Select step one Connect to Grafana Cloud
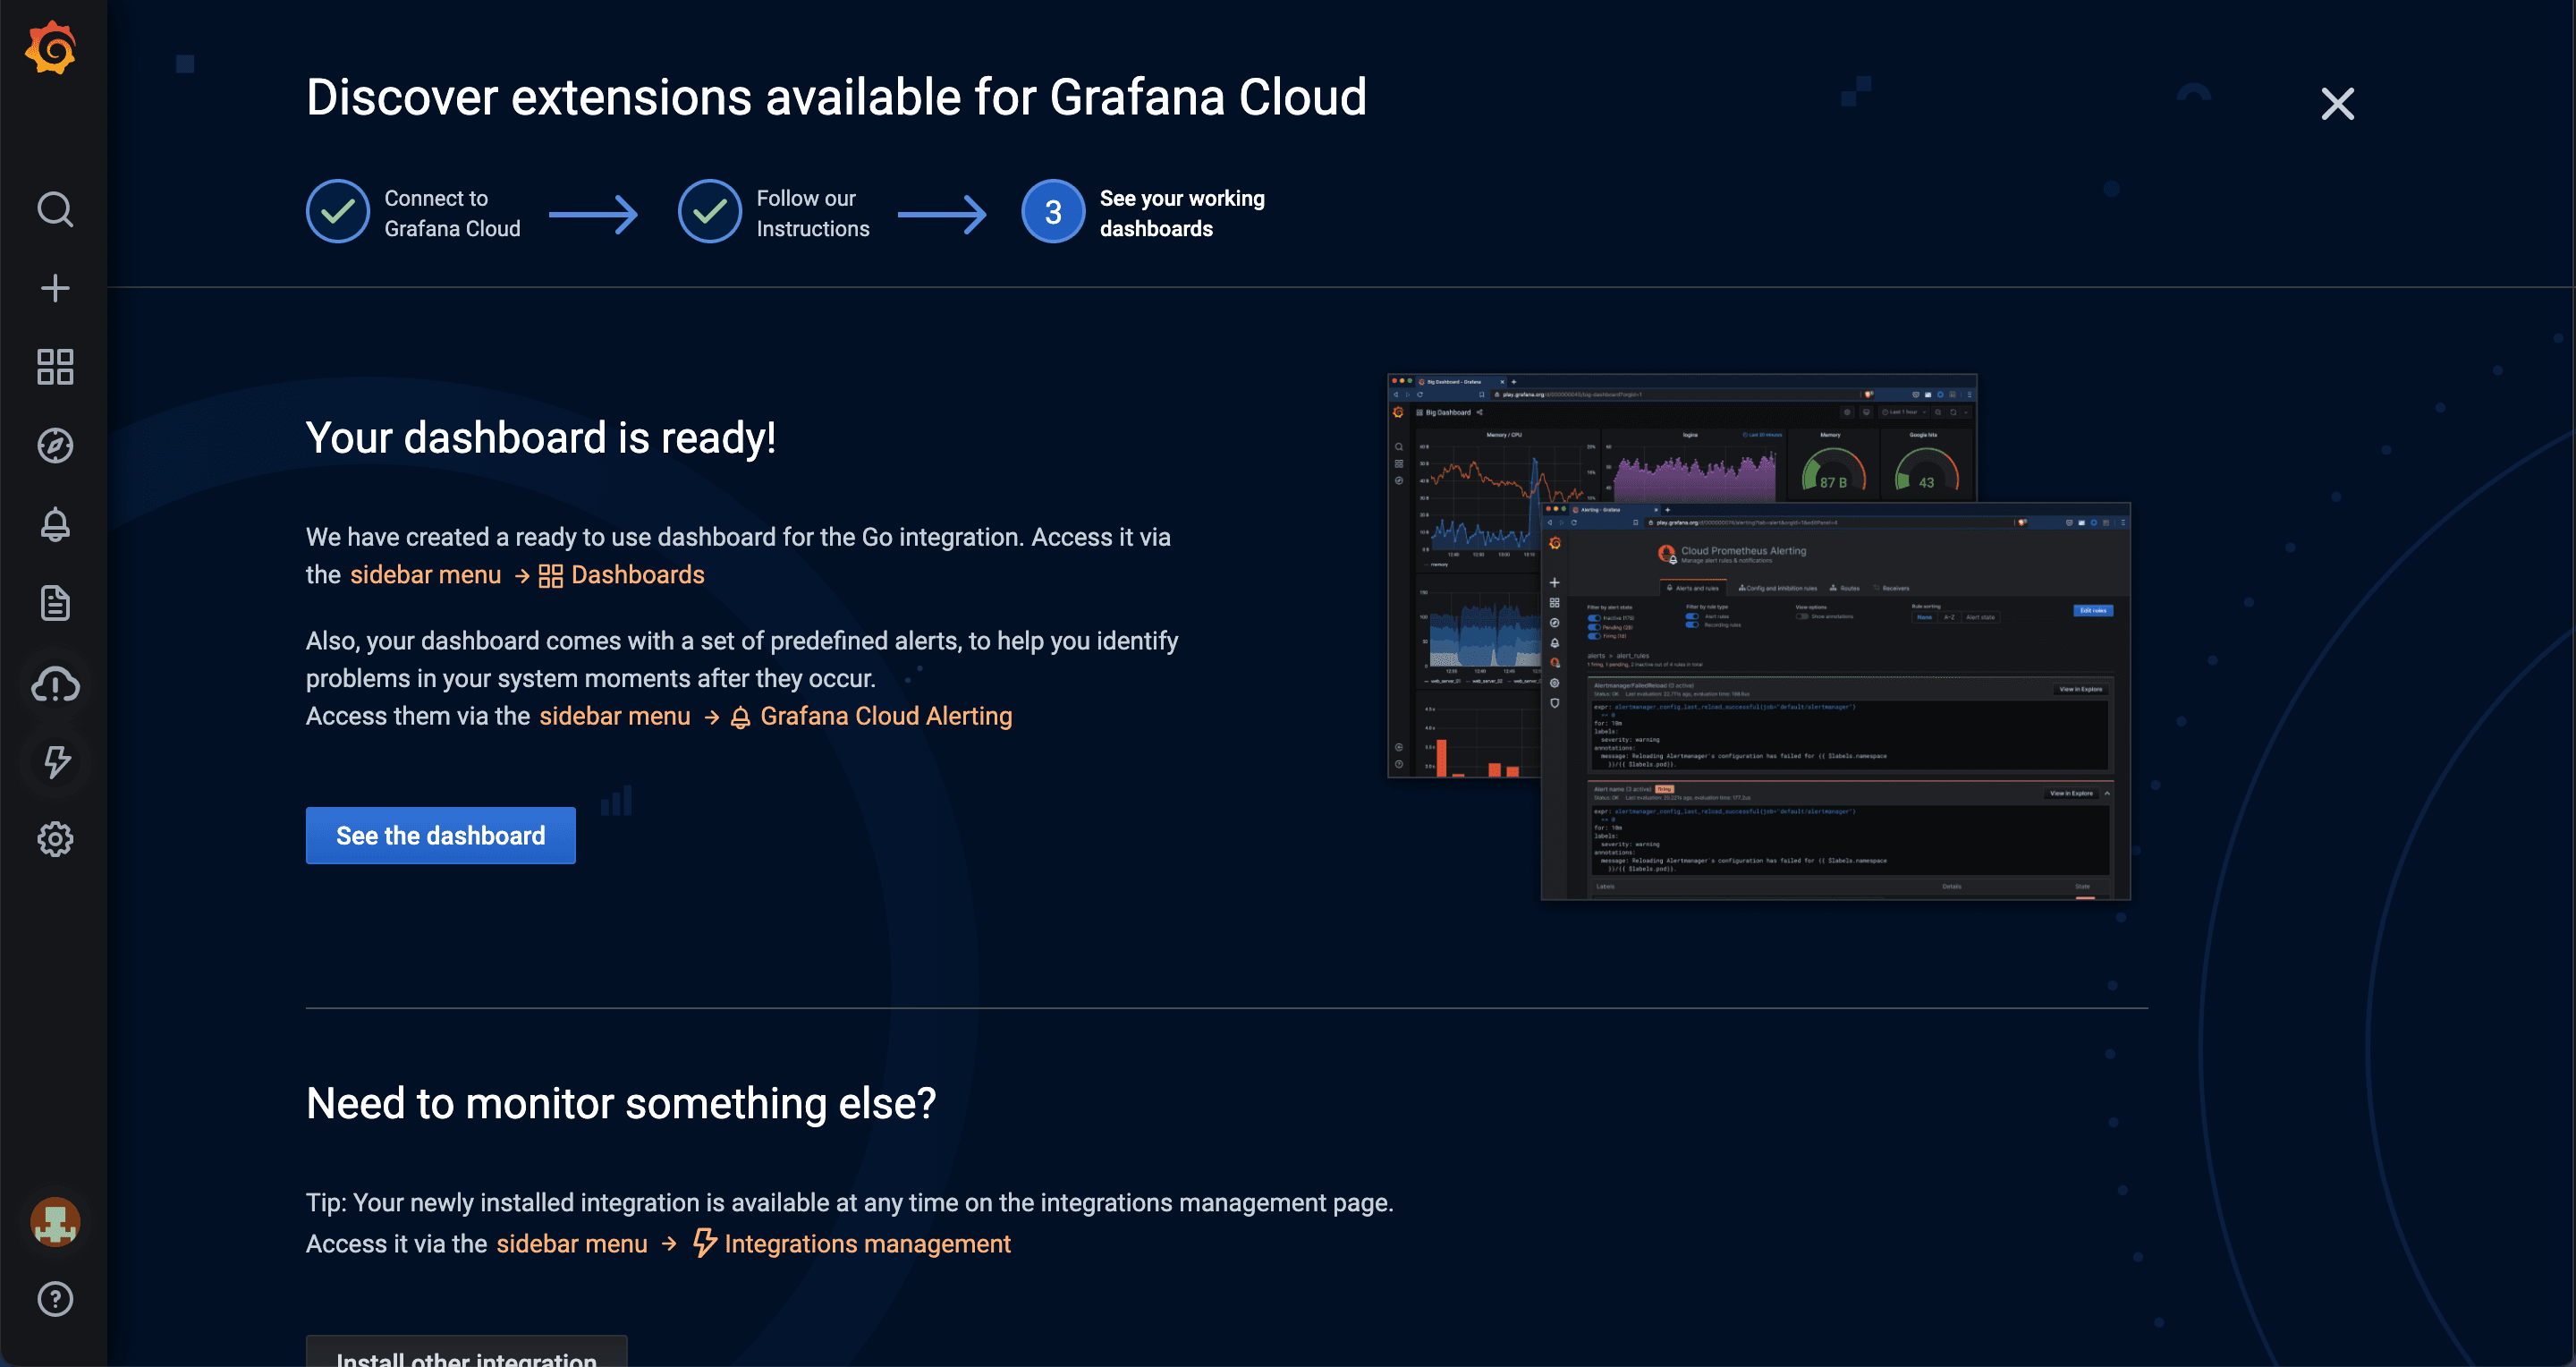The image size is (2576, 1367). click(338, 212)
